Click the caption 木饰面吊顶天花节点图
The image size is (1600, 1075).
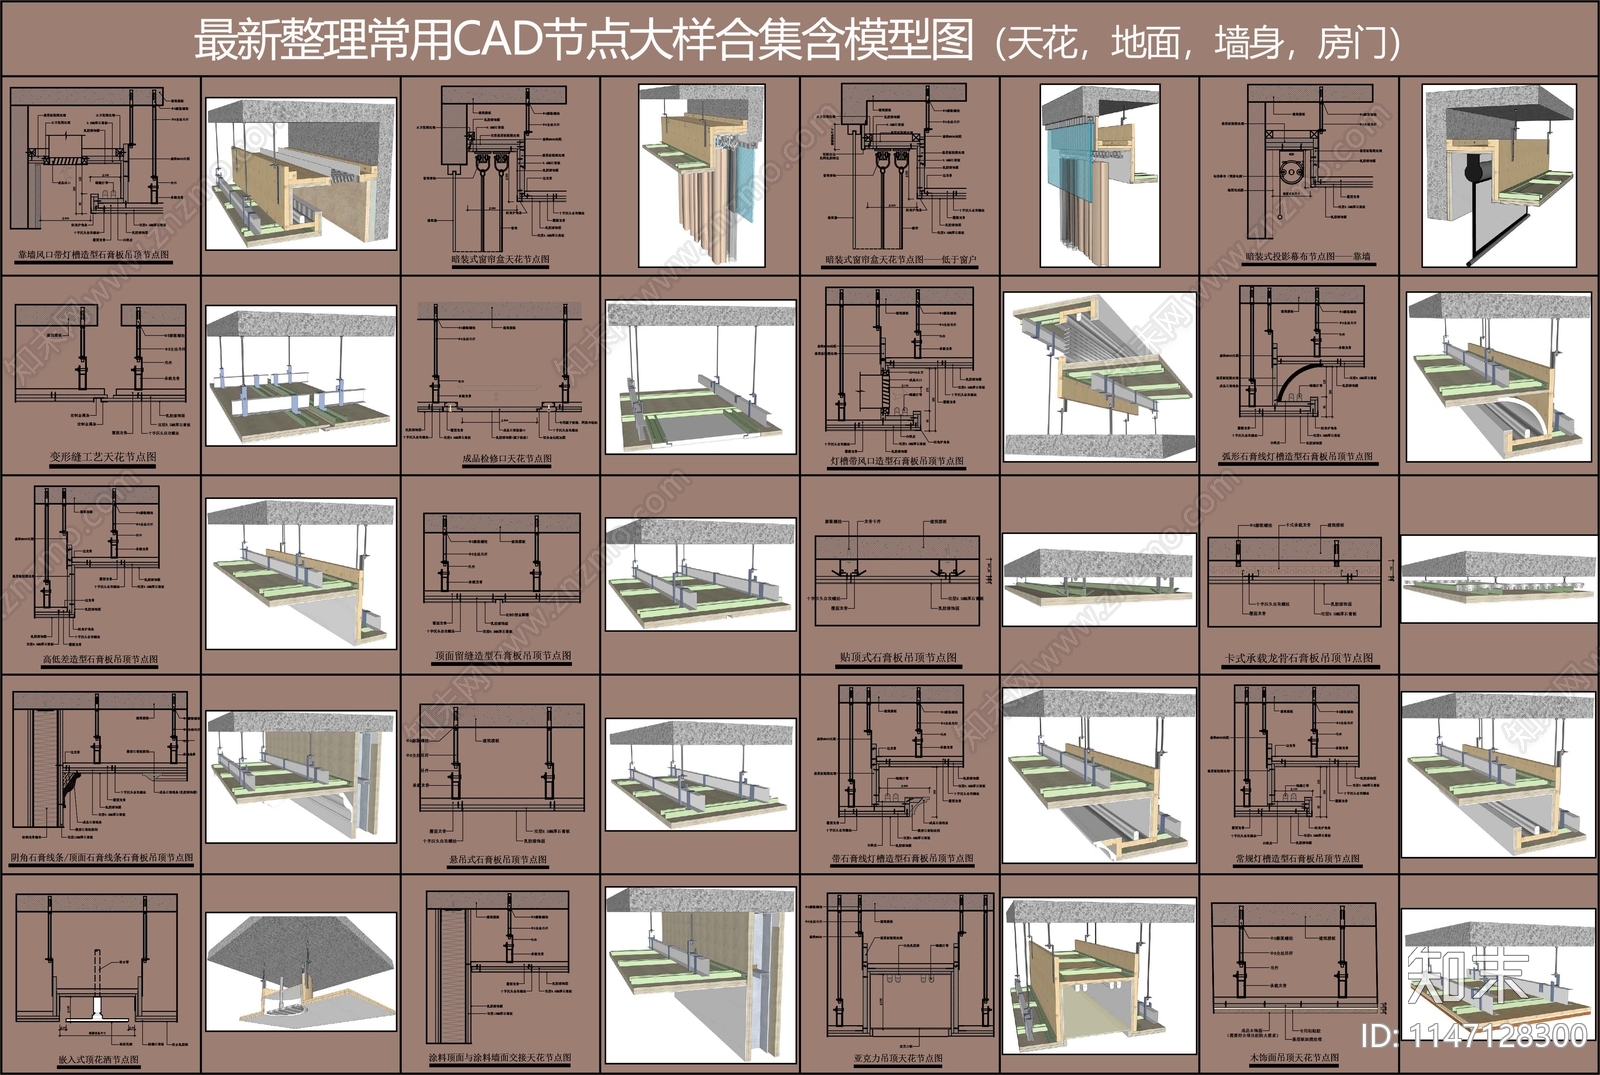coord(1294,1058)
